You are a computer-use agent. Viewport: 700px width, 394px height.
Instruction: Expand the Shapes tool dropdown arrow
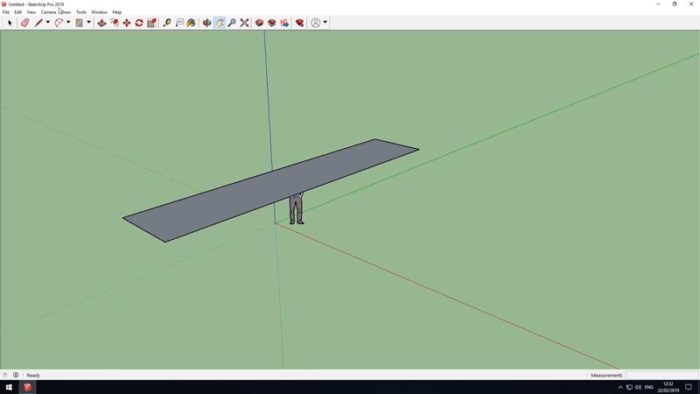(x=88, y=22)
